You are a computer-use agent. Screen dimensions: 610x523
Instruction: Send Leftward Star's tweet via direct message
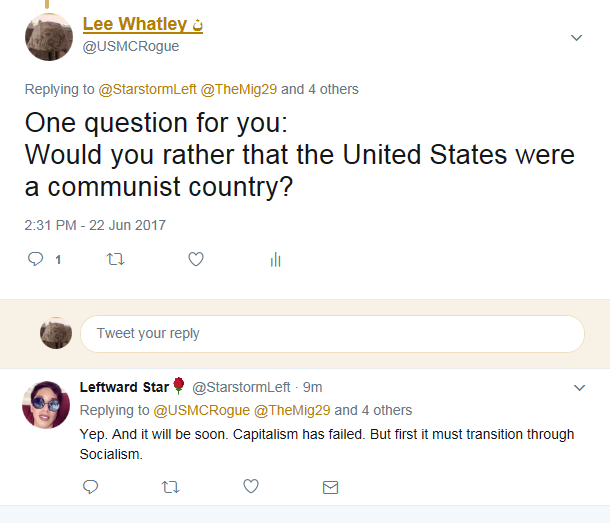point(330,487)
